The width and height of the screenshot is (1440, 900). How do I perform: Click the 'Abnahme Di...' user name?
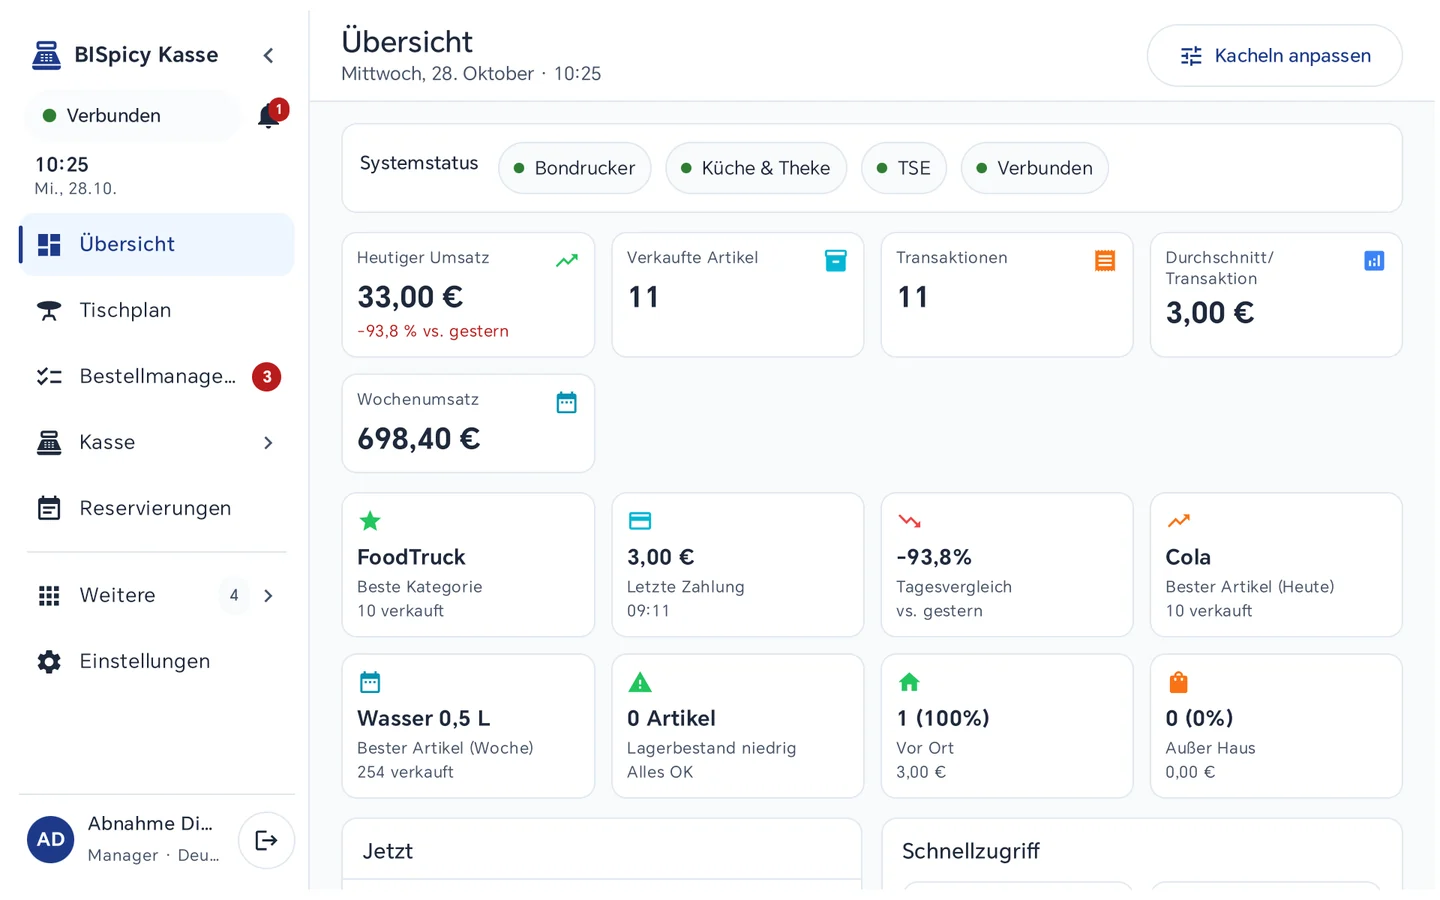pyautogui.click(x=150, y=824)
